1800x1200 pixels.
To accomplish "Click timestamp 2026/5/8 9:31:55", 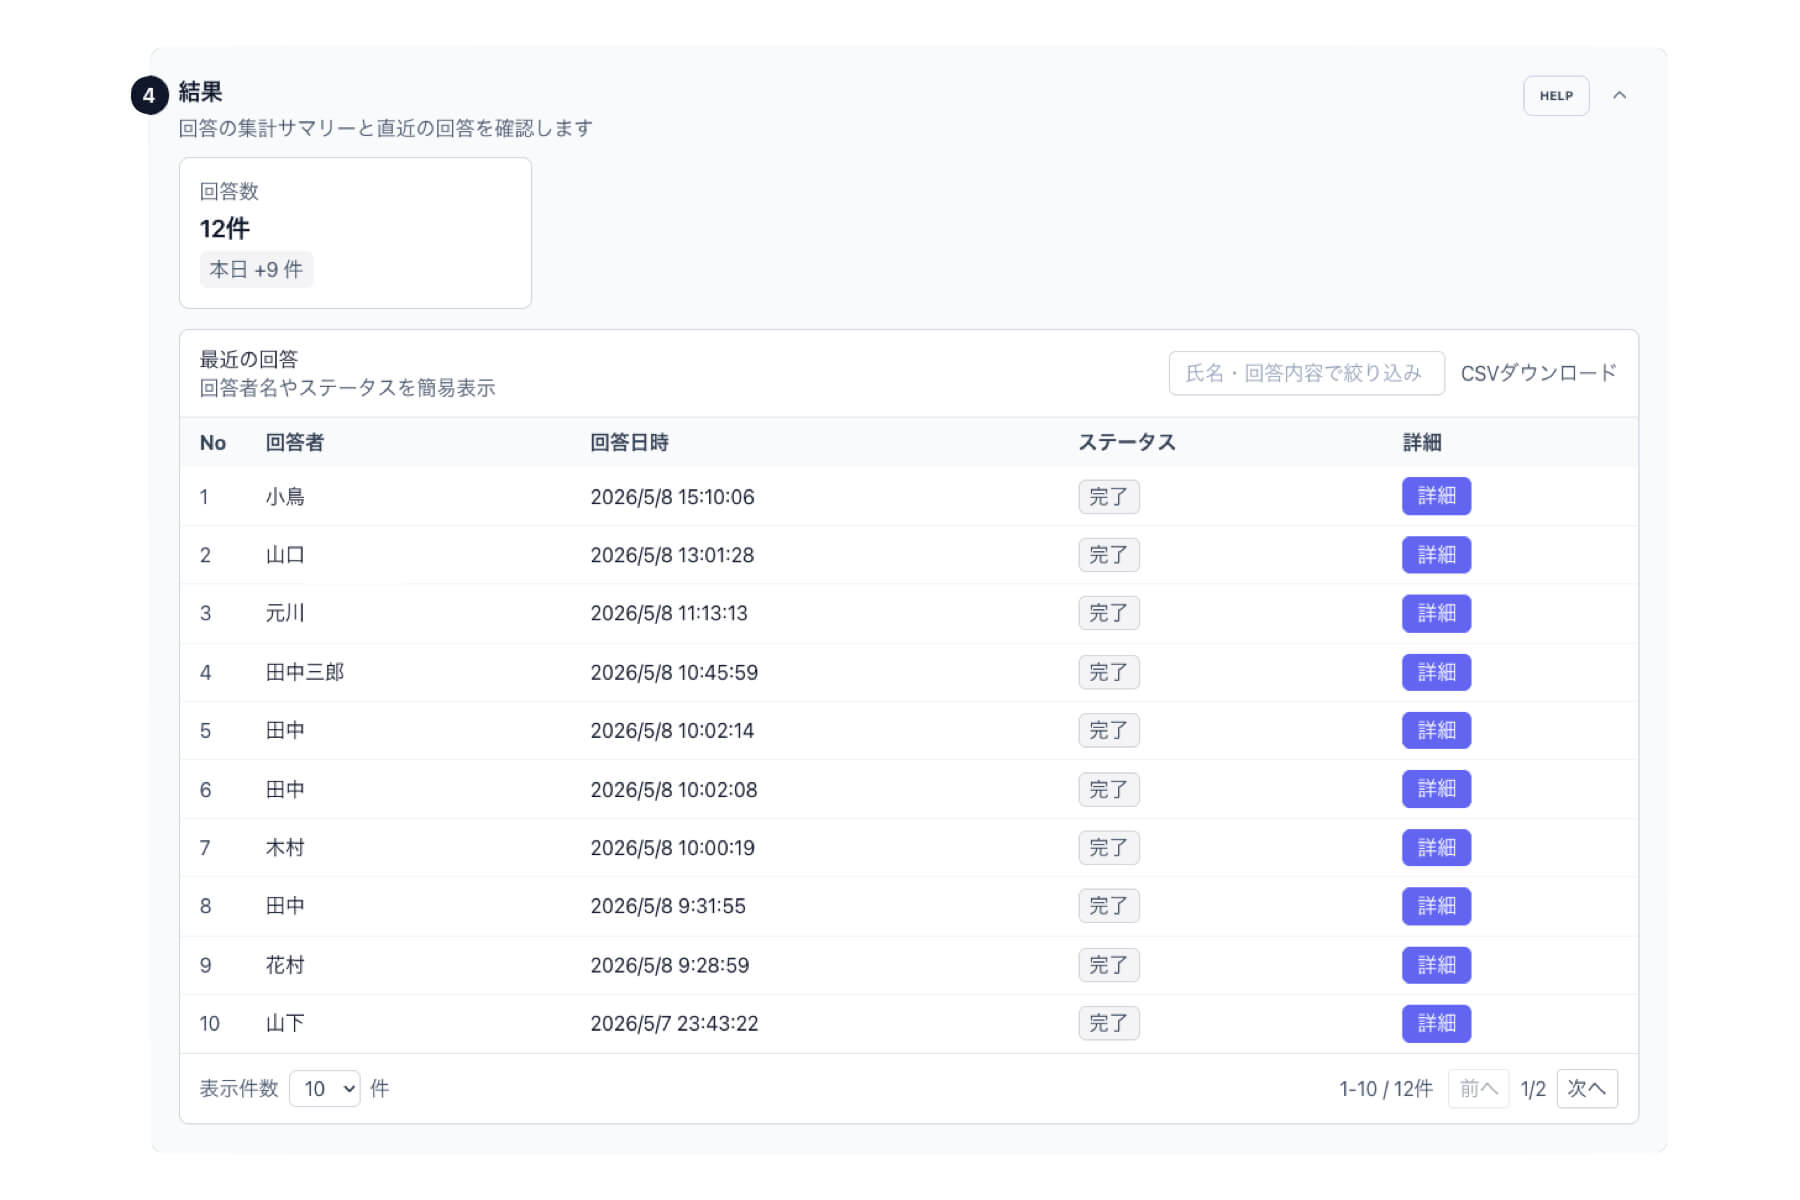I will (x=668, y=906).
